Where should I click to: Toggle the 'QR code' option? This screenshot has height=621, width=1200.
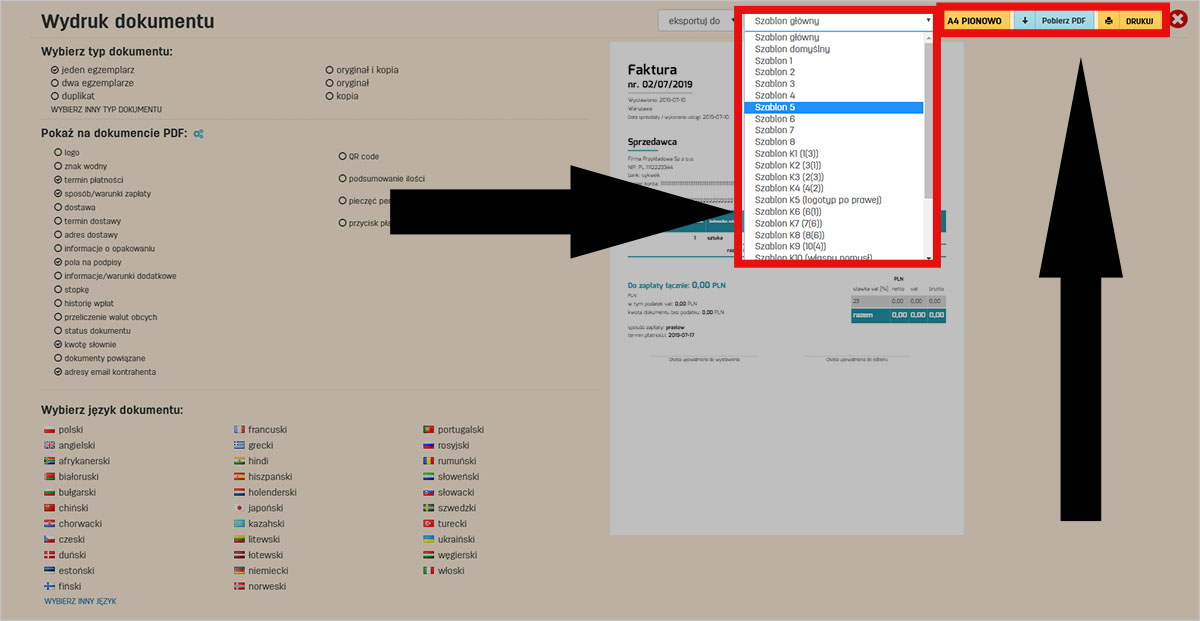point(342,157)
